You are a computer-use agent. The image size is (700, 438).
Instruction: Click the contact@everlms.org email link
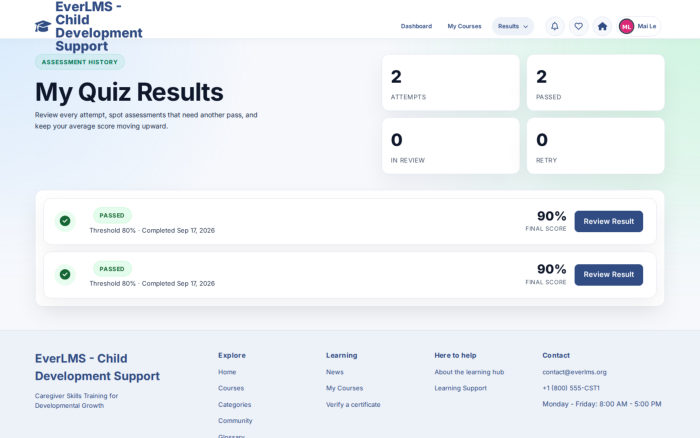point(574,372)
